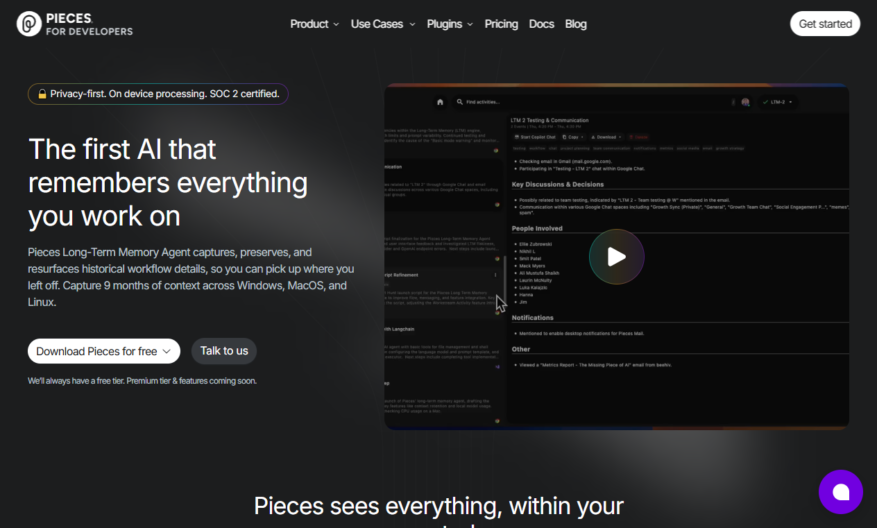The width and height of the screenshot is (877, 528).
Task: Open the purple chat support bubble
Action: click(841, 492)
